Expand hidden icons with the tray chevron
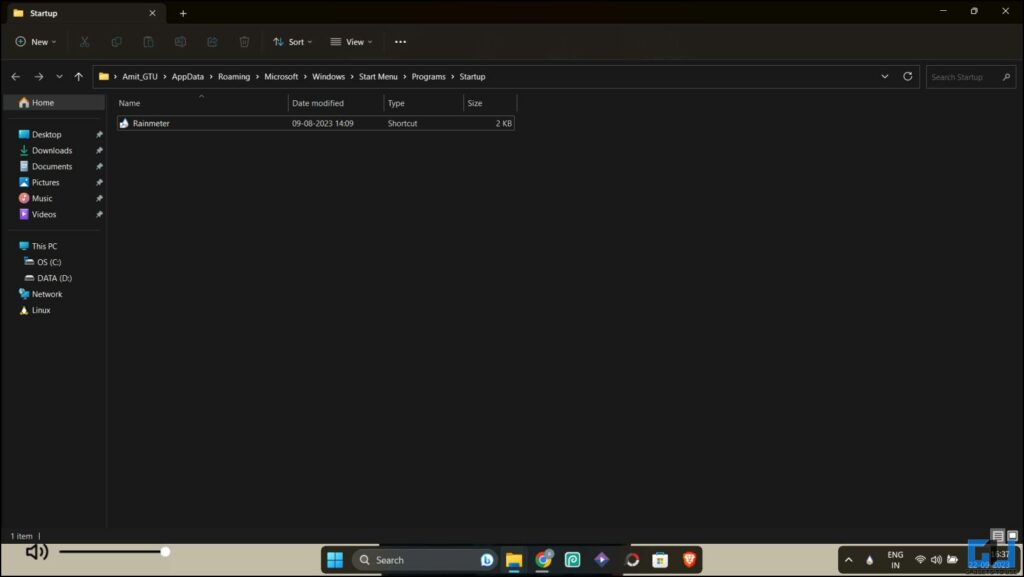 tap(848, 560)
